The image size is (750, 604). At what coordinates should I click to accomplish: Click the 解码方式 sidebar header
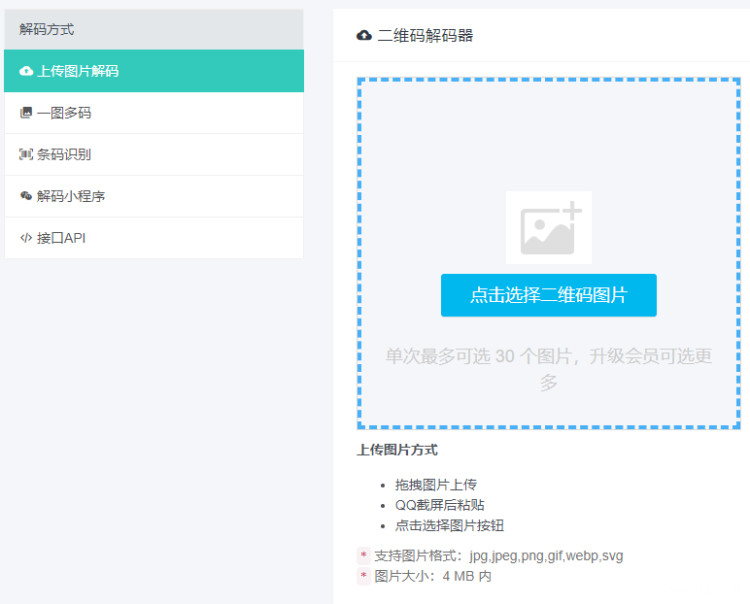click(x=47, y=30)
